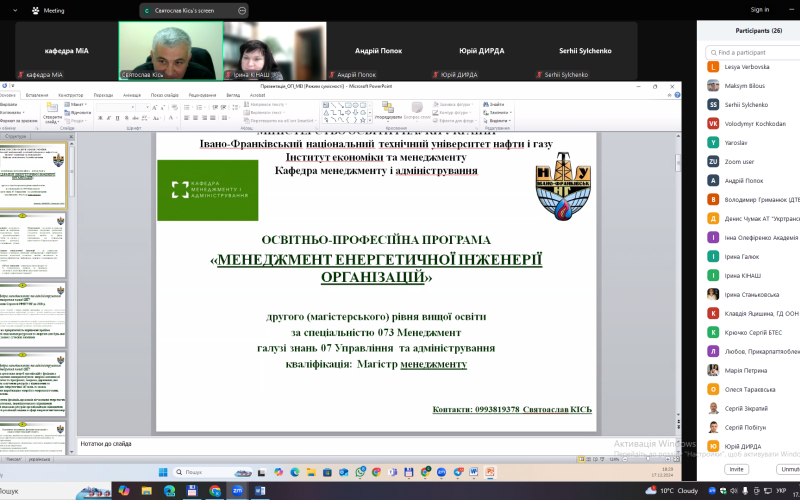The image size is (800, 500).
Task: Open Святослав Кісь's screen options ellipsis
Action: coord(242,10)
